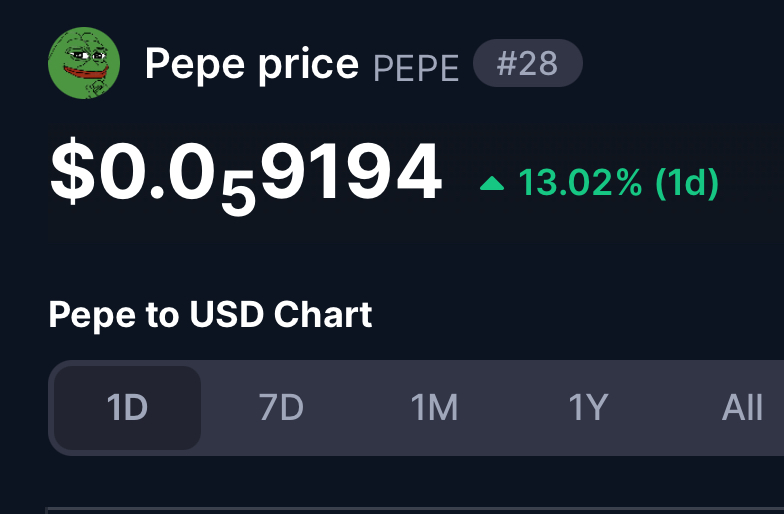
Task: Switch chart to 1M range
Action: (434, 408)
